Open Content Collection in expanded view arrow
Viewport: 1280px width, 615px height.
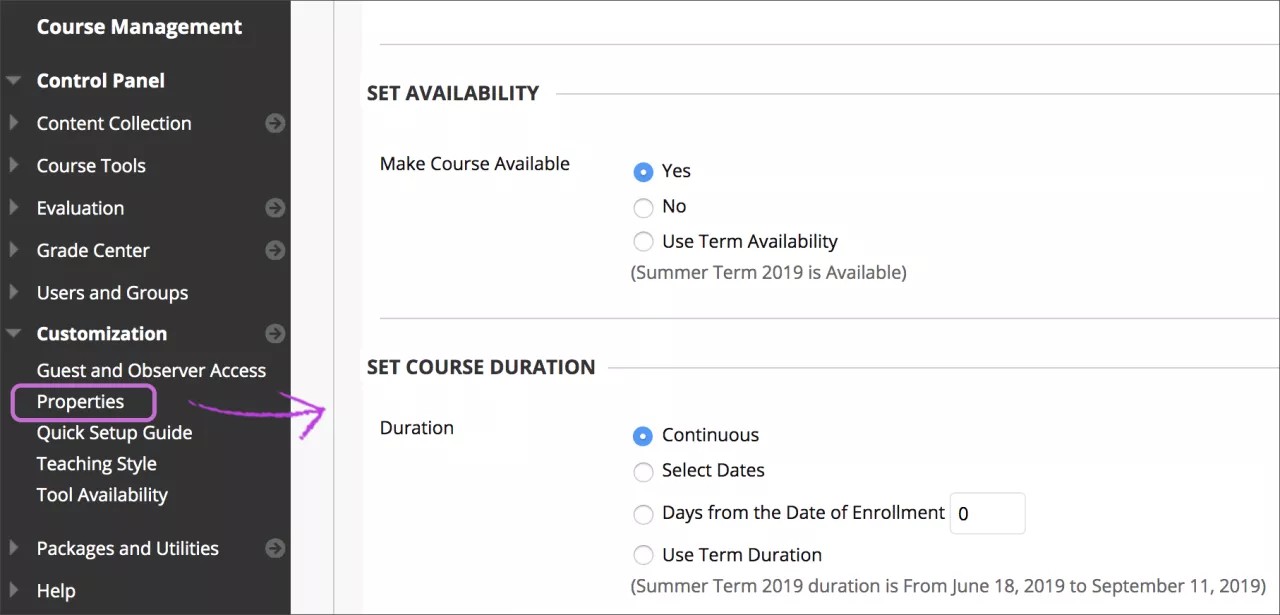pyautogui.click(x=276, y=123)
